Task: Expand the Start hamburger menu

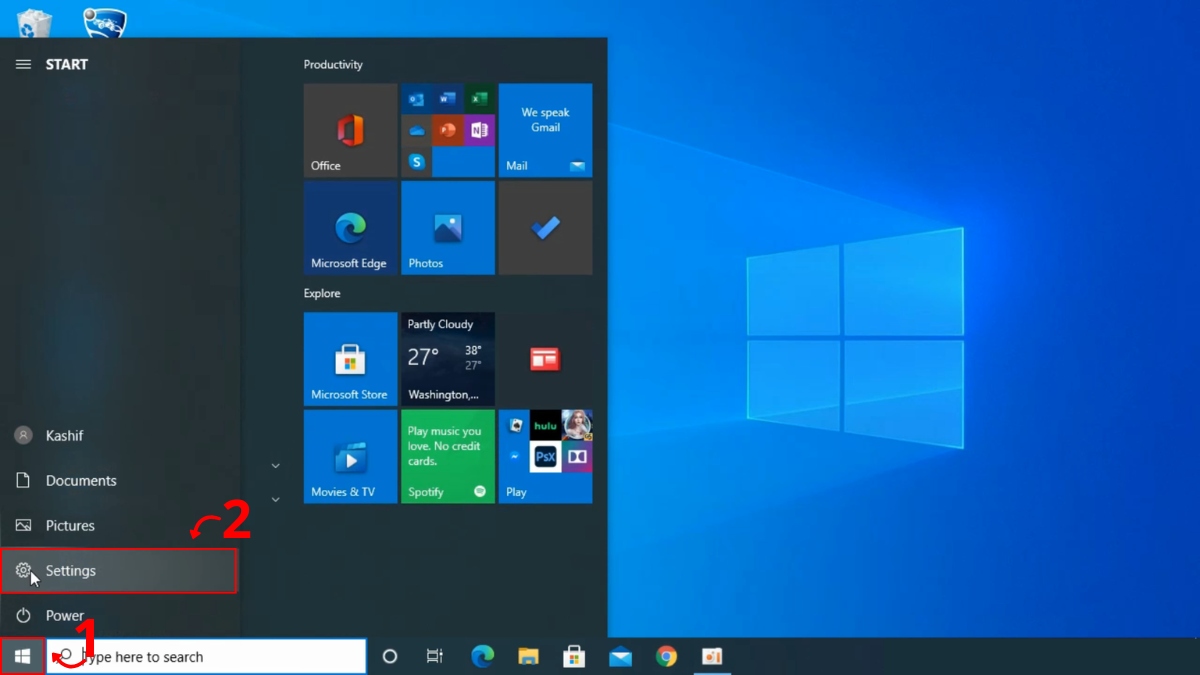Action: pos(23,64)
